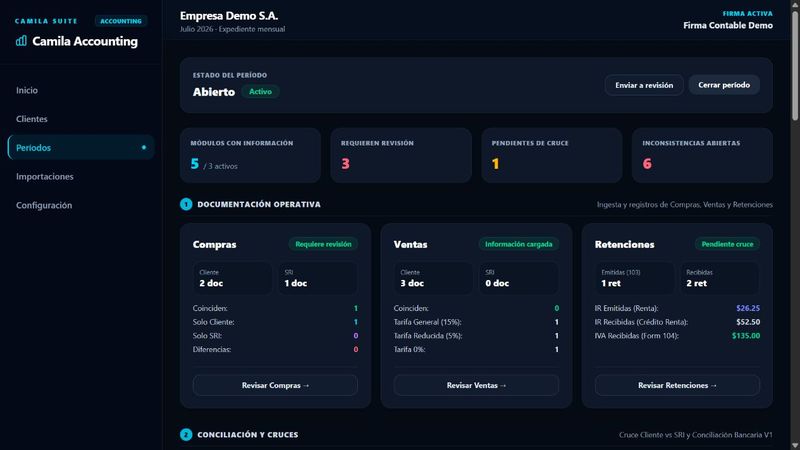This screenshot has width=800, height=450.
Task: Open Revisar Compras
Action: [275, 385]
